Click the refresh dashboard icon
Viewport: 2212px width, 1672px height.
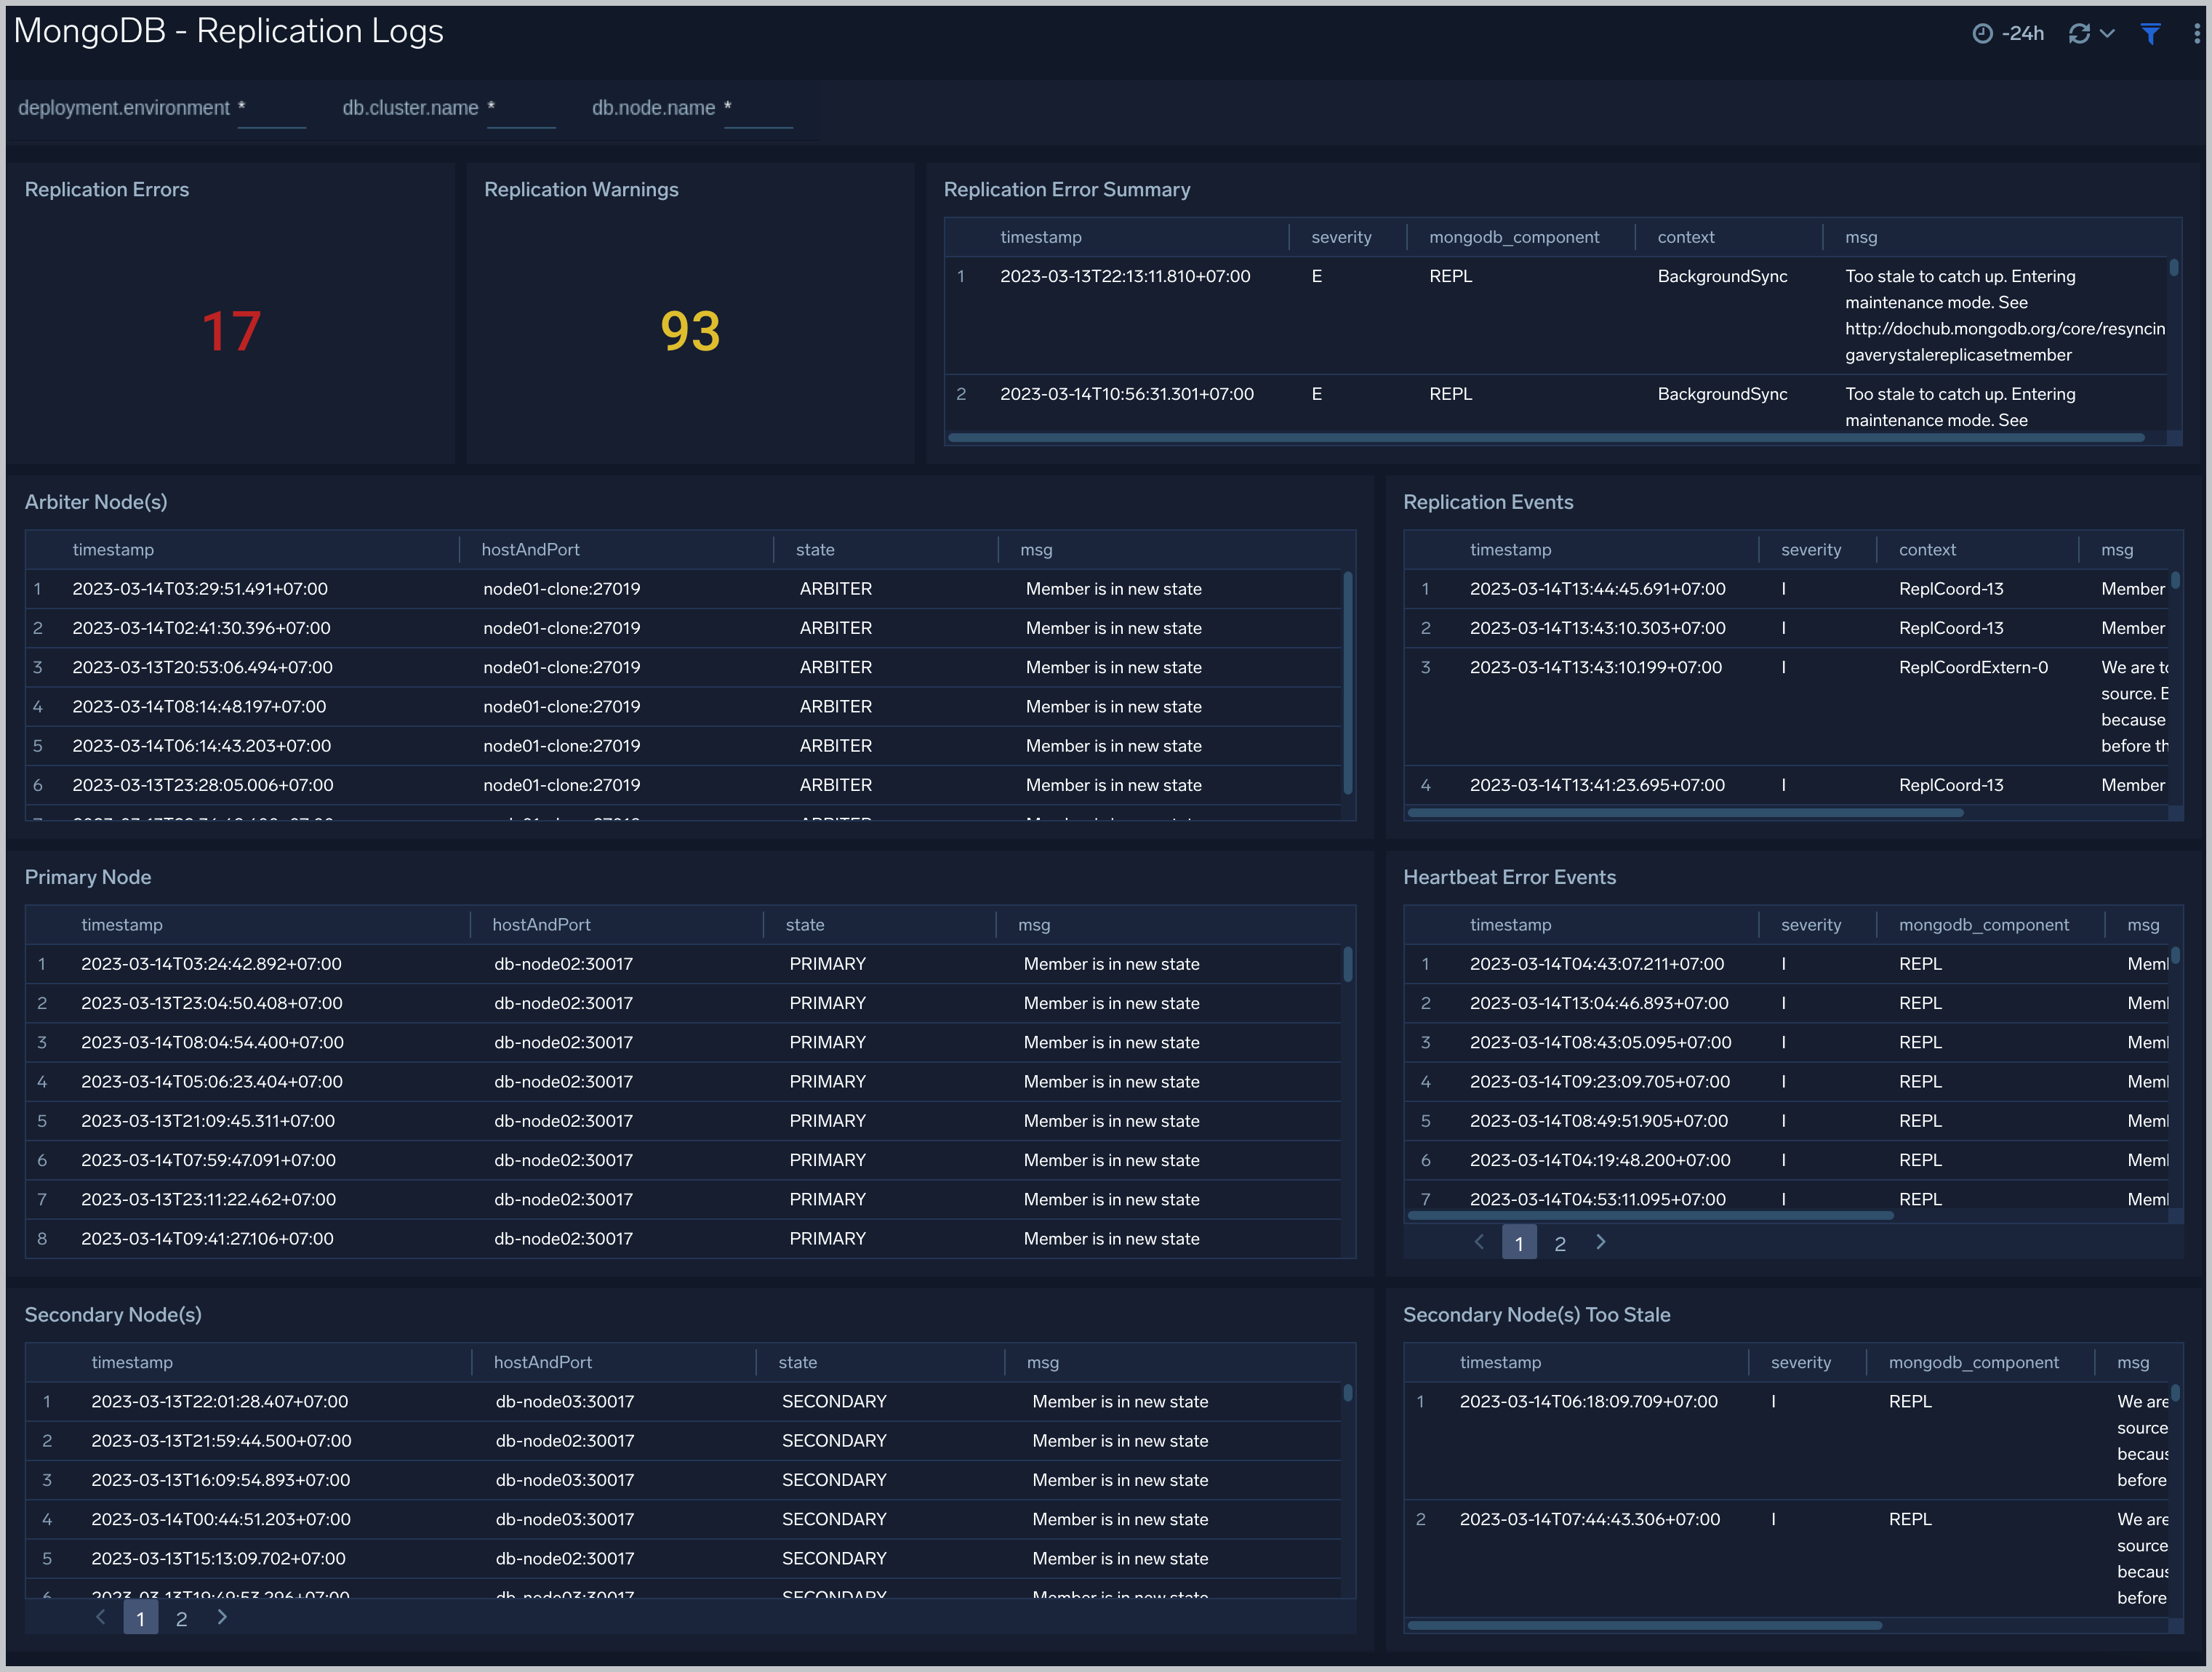pyautogui.click(x=2079, y=33)
